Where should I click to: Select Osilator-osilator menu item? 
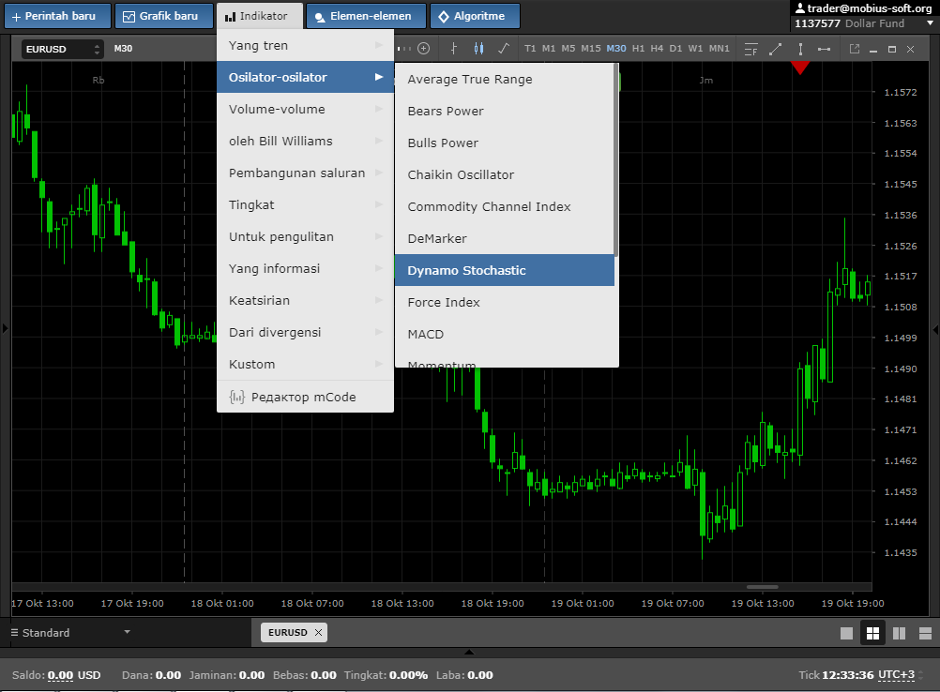coord(305,77)
